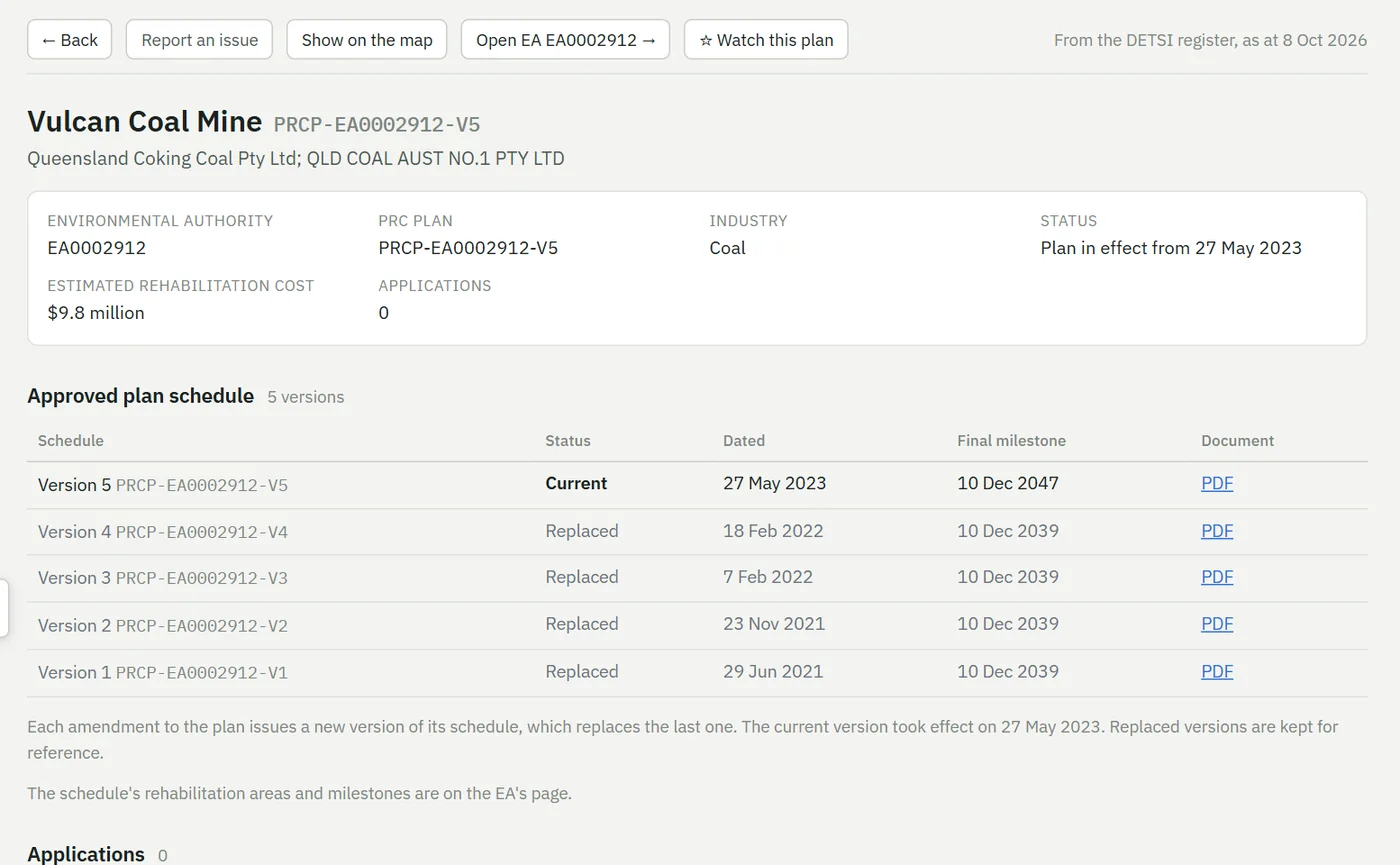Click the 27 May 2023 dated cell
The width and height of the screenshot is (1400, 865).
point(775,483)
